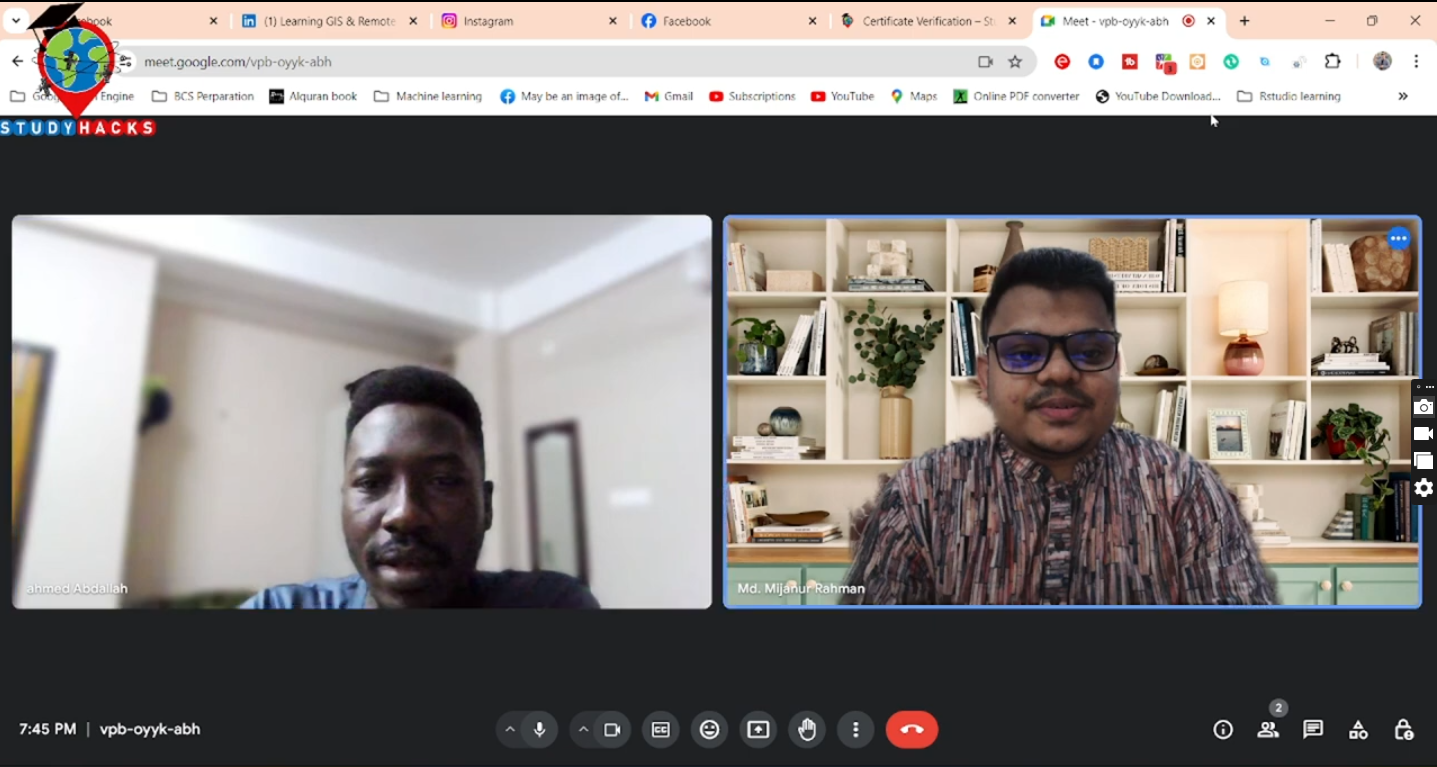The height and width of the screenshot is (767, 1437).
Task: Click the video record icon on side panel
Action: click(1424, 434)
